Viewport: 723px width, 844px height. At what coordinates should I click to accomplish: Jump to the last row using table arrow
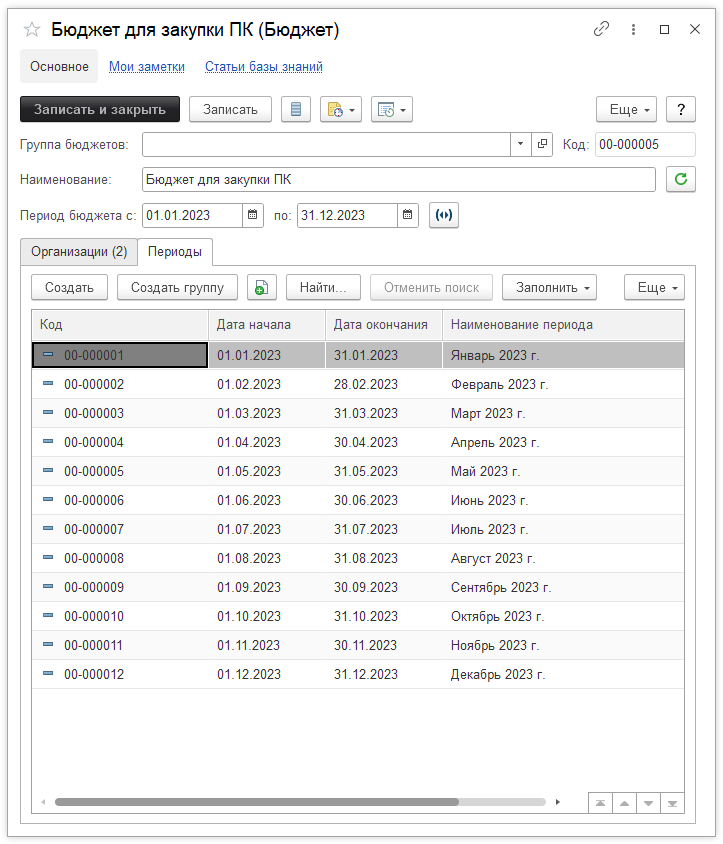coord(672,803)
